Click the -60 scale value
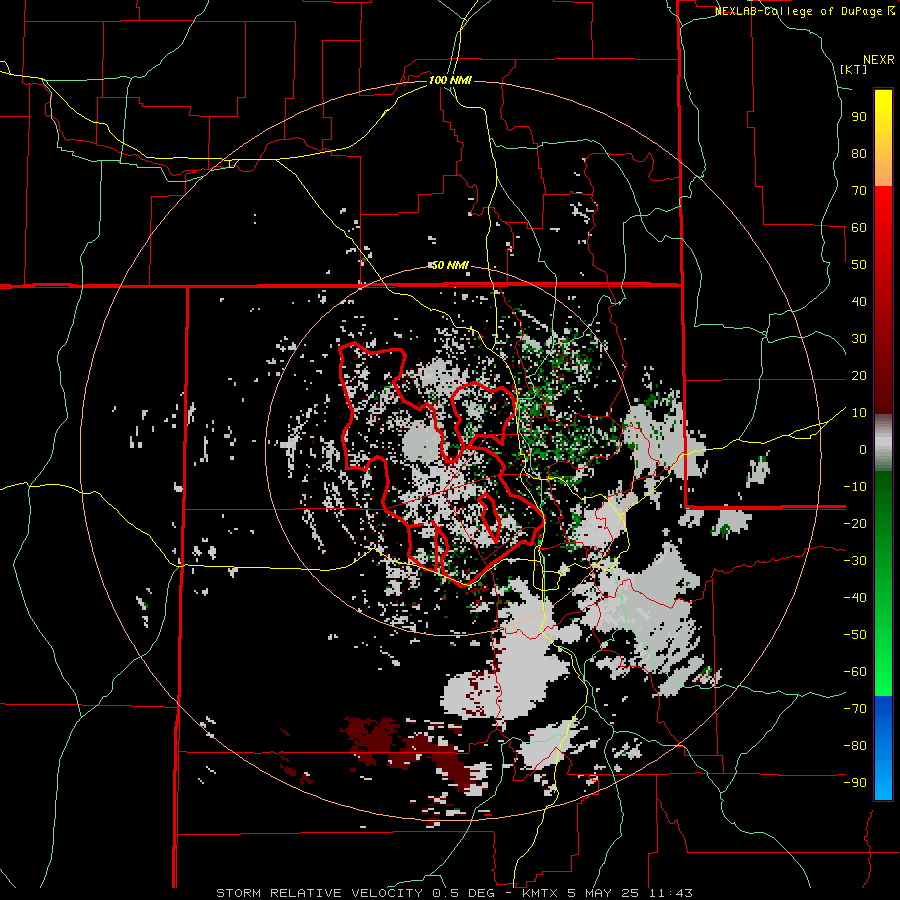The width and height of the screenshot is (900, 900). [x=855, y=672]
